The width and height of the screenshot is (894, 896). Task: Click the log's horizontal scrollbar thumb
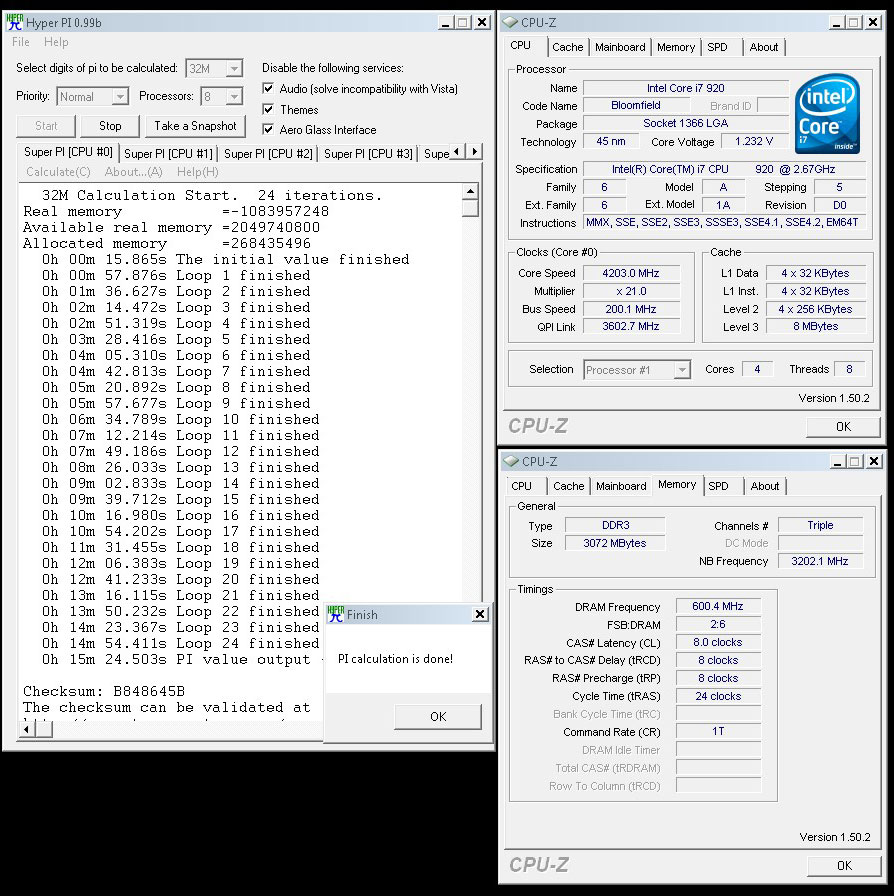coord(44,729)
